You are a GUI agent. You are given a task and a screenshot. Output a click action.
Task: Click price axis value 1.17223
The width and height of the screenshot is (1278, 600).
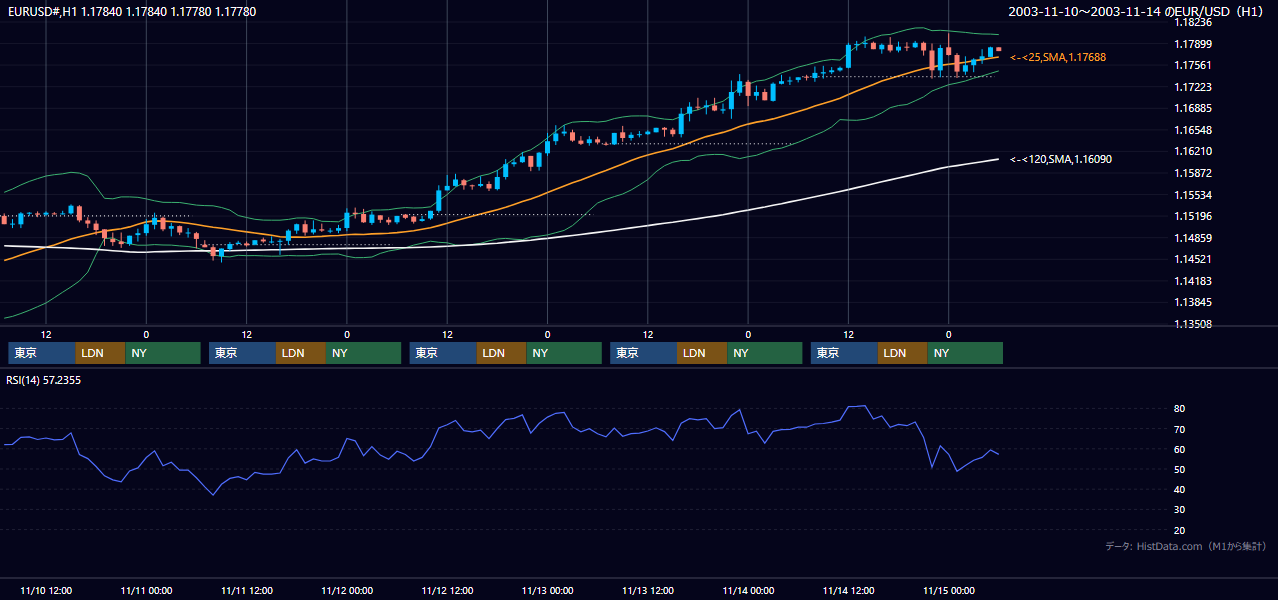pos(1192,87)
